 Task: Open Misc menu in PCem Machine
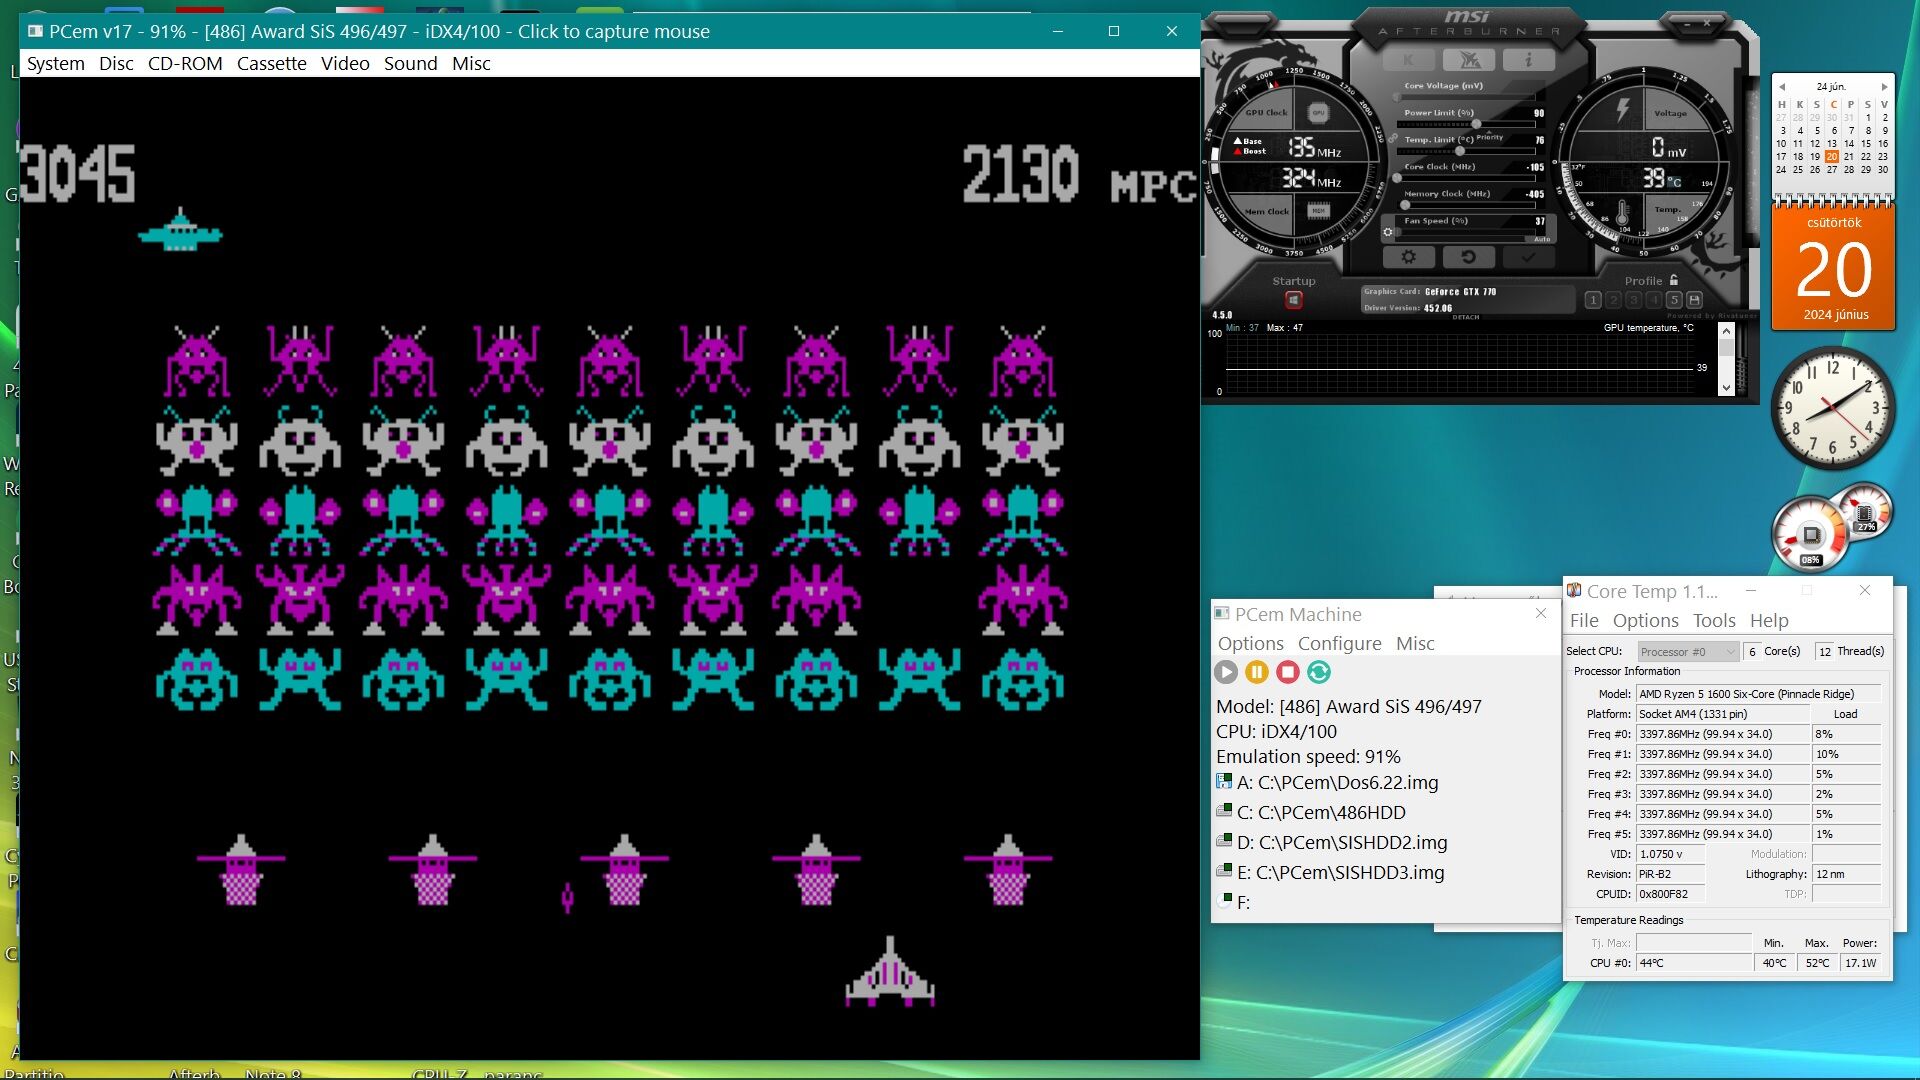tap(1415, 643)
